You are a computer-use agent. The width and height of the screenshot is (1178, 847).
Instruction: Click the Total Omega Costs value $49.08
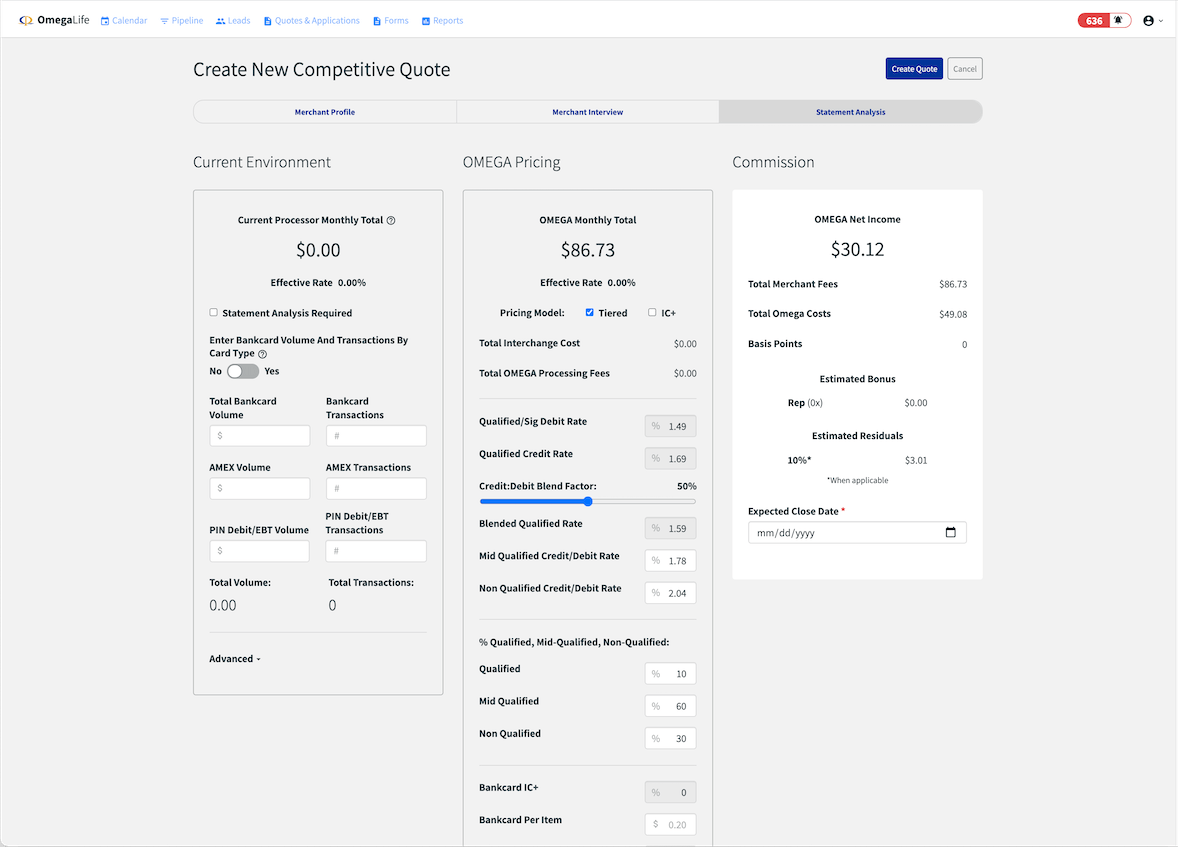coord(953,314)
